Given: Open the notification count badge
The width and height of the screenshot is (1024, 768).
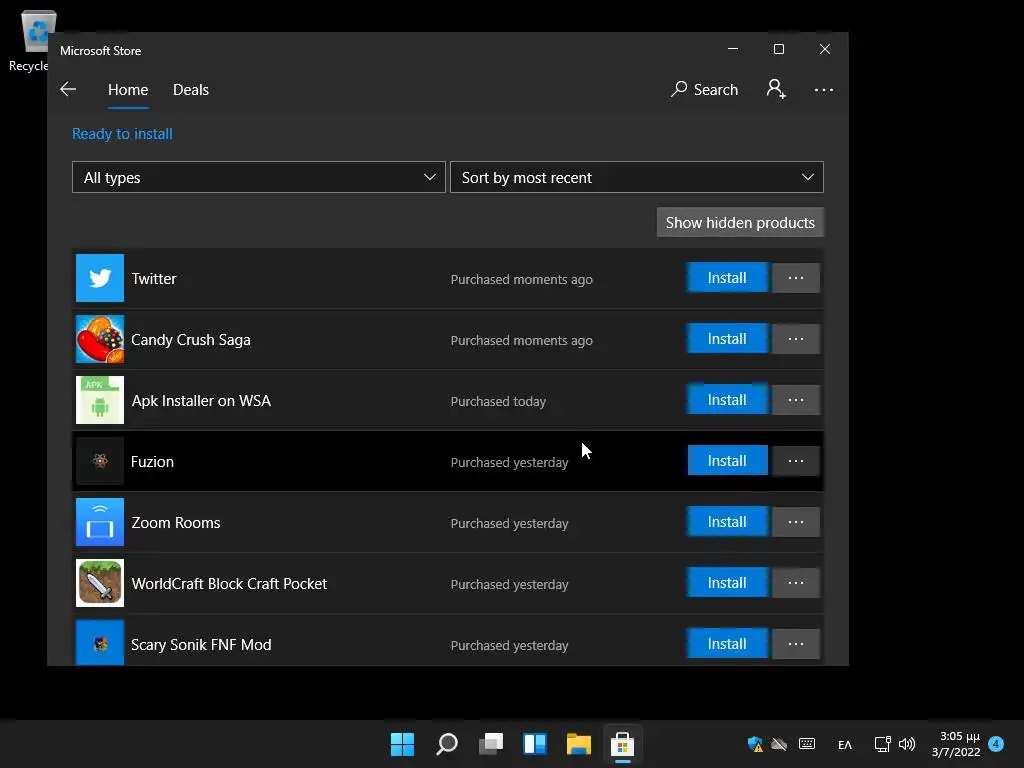Looking at the screenshot, I should point(996,744).
